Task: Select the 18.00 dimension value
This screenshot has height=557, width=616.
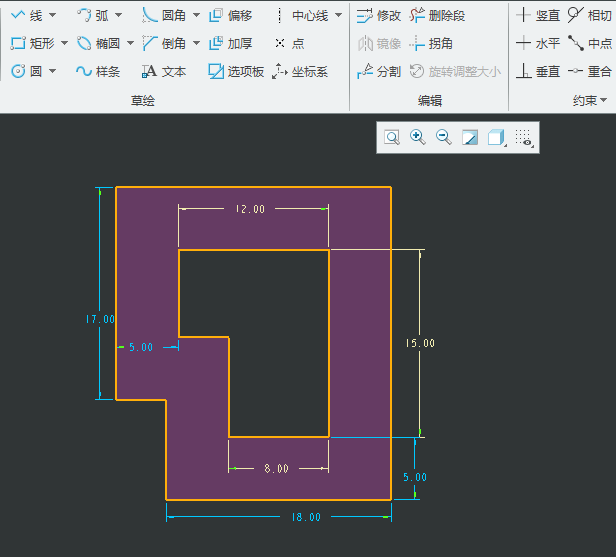Action: [x=306, y=517]
